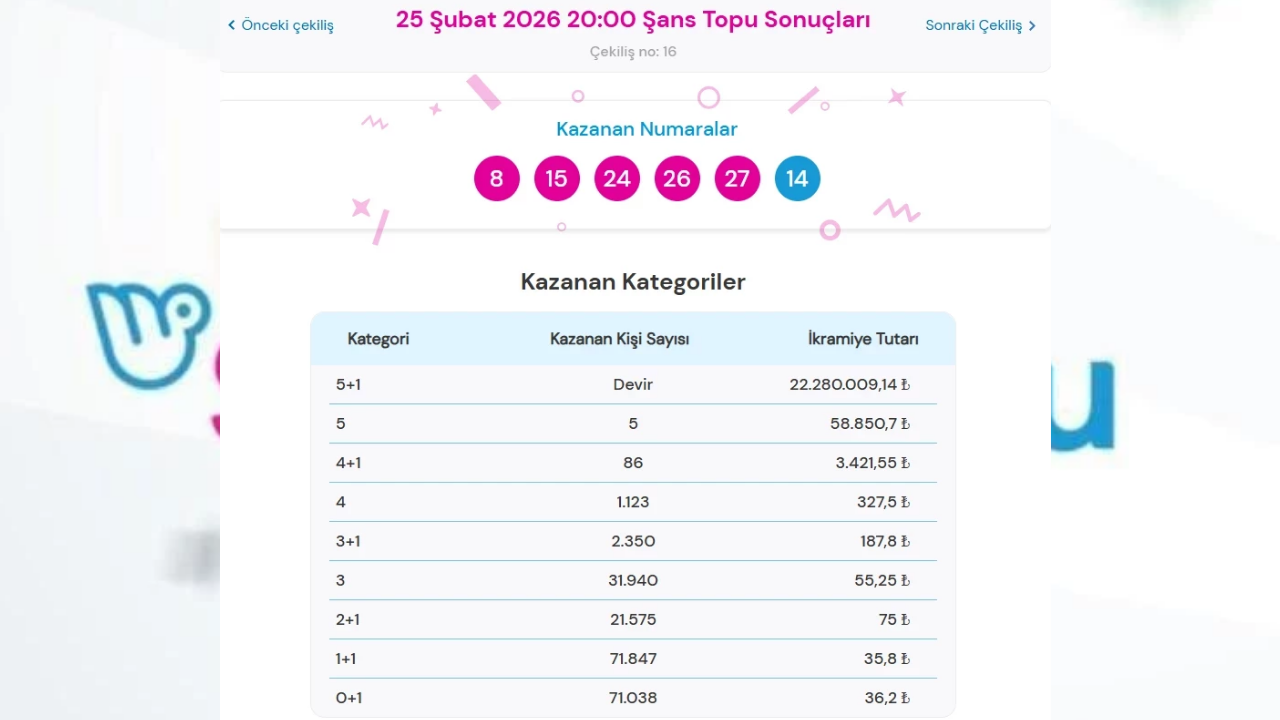The image size is (1280, 720).
Task: Select the winning number ball 8
Action: click(x=496, y=178)
